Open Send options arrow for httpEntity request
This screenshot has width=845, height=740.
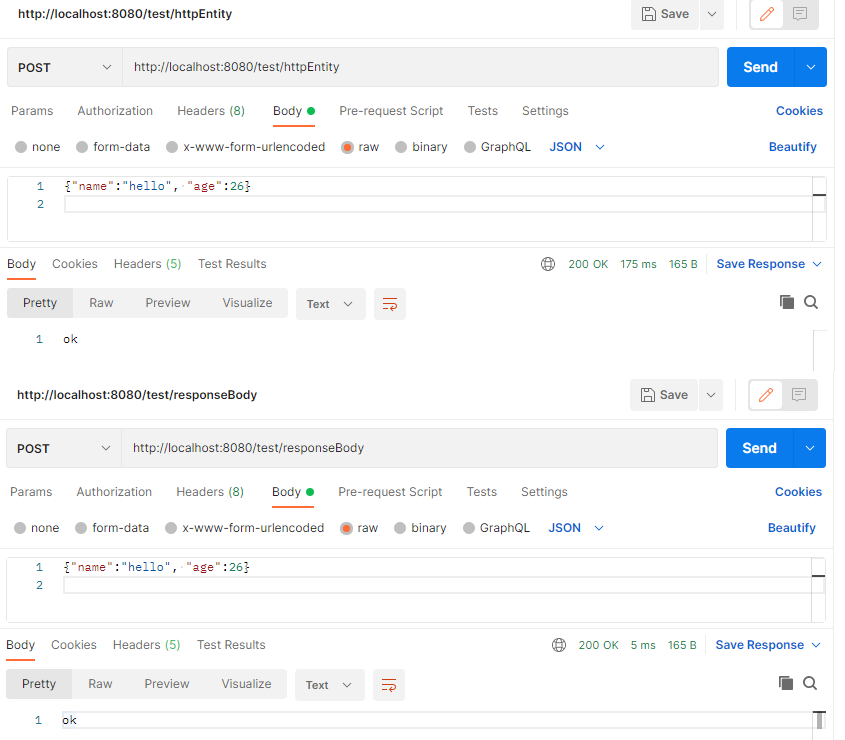811,67
